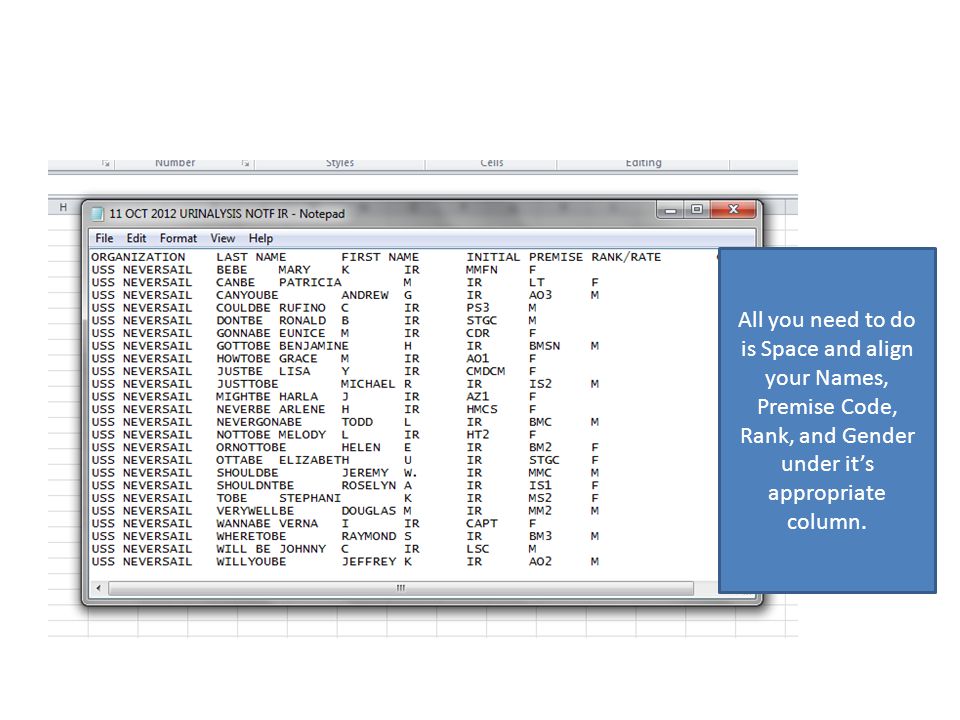
Task: Click the last name MIGHTBE
Action: pyautogui.click(x=243, y=397)
